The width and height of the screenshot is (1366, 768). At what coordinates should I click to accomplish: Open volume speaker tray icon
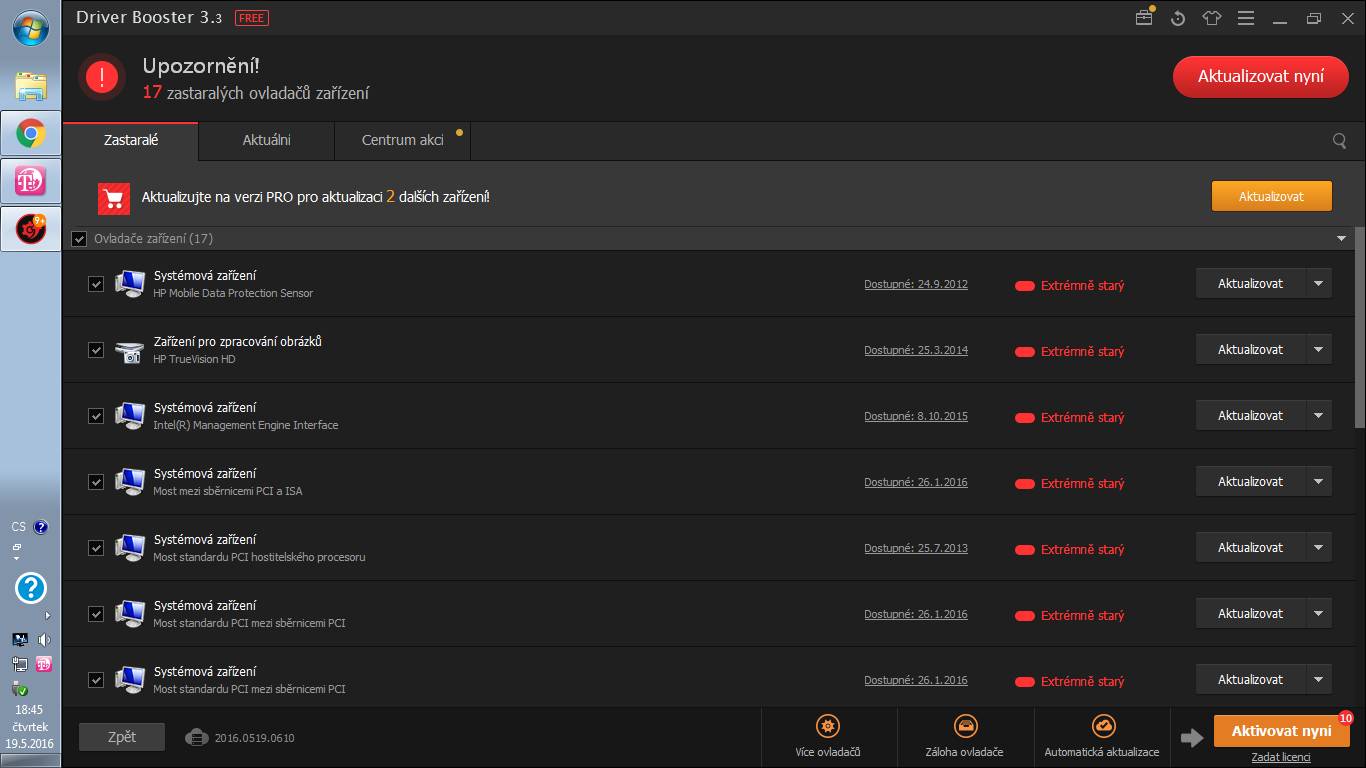44,639
